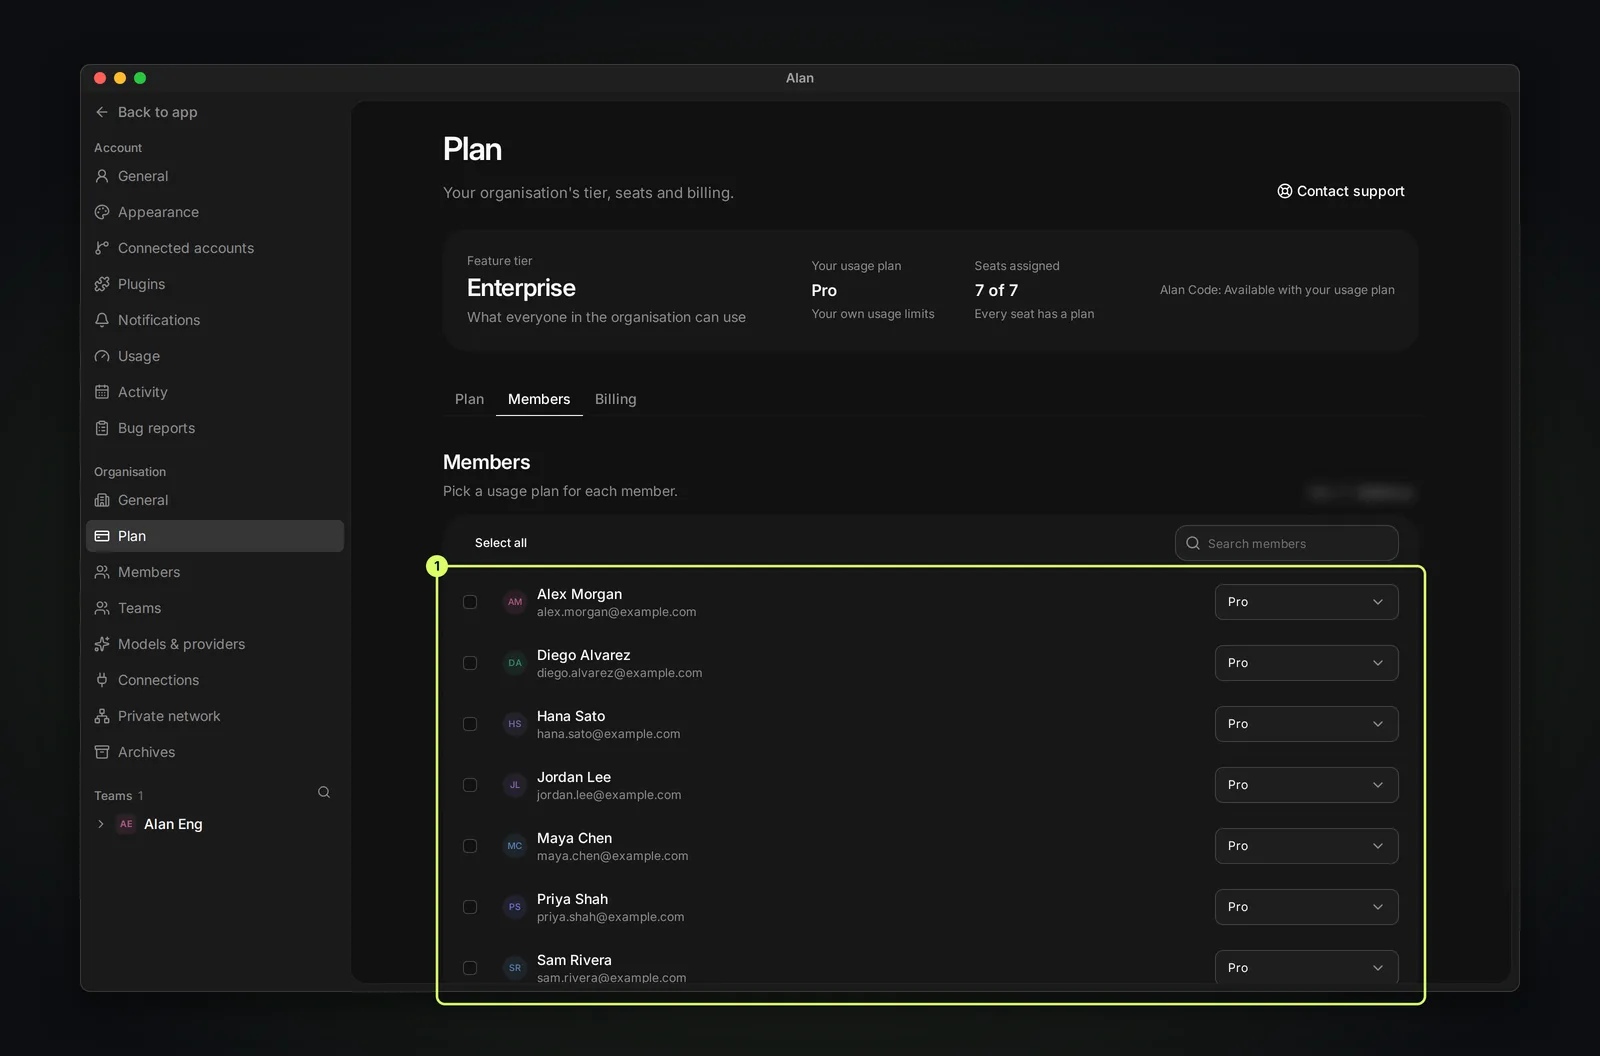
Task: Click the Bug reports clipboard icon
Action: (102, 428)
